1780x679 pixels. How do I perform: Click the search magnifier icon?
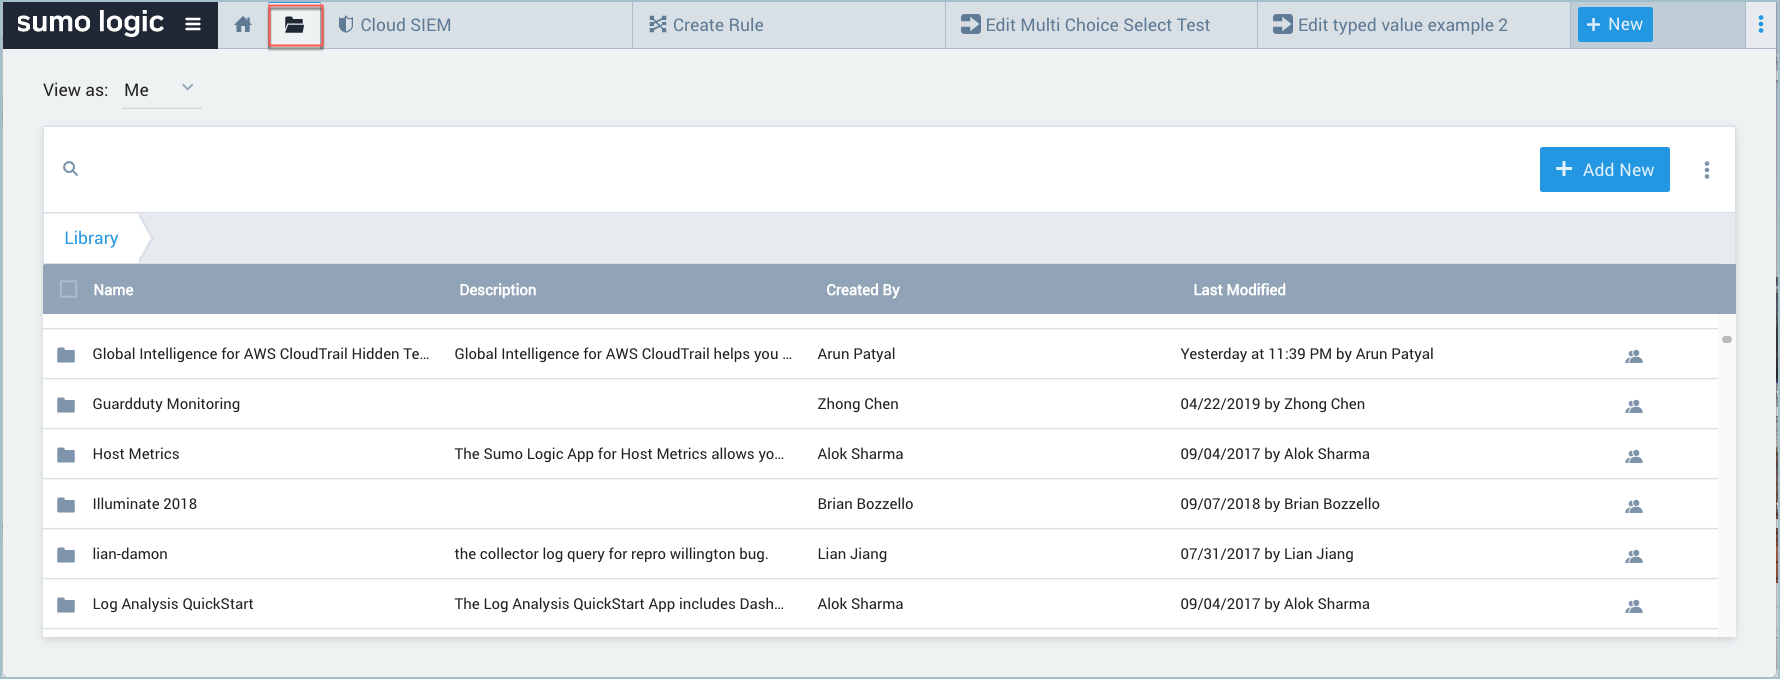[x=70, y=169]
